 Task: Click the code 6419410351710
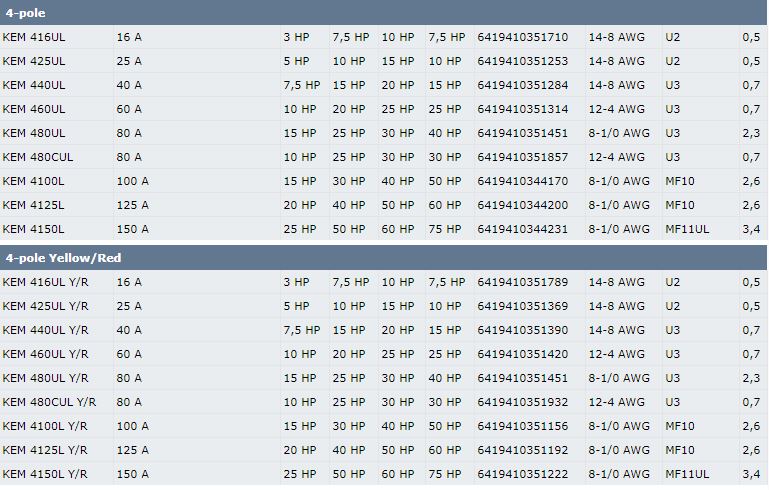(x=523, y=37)
